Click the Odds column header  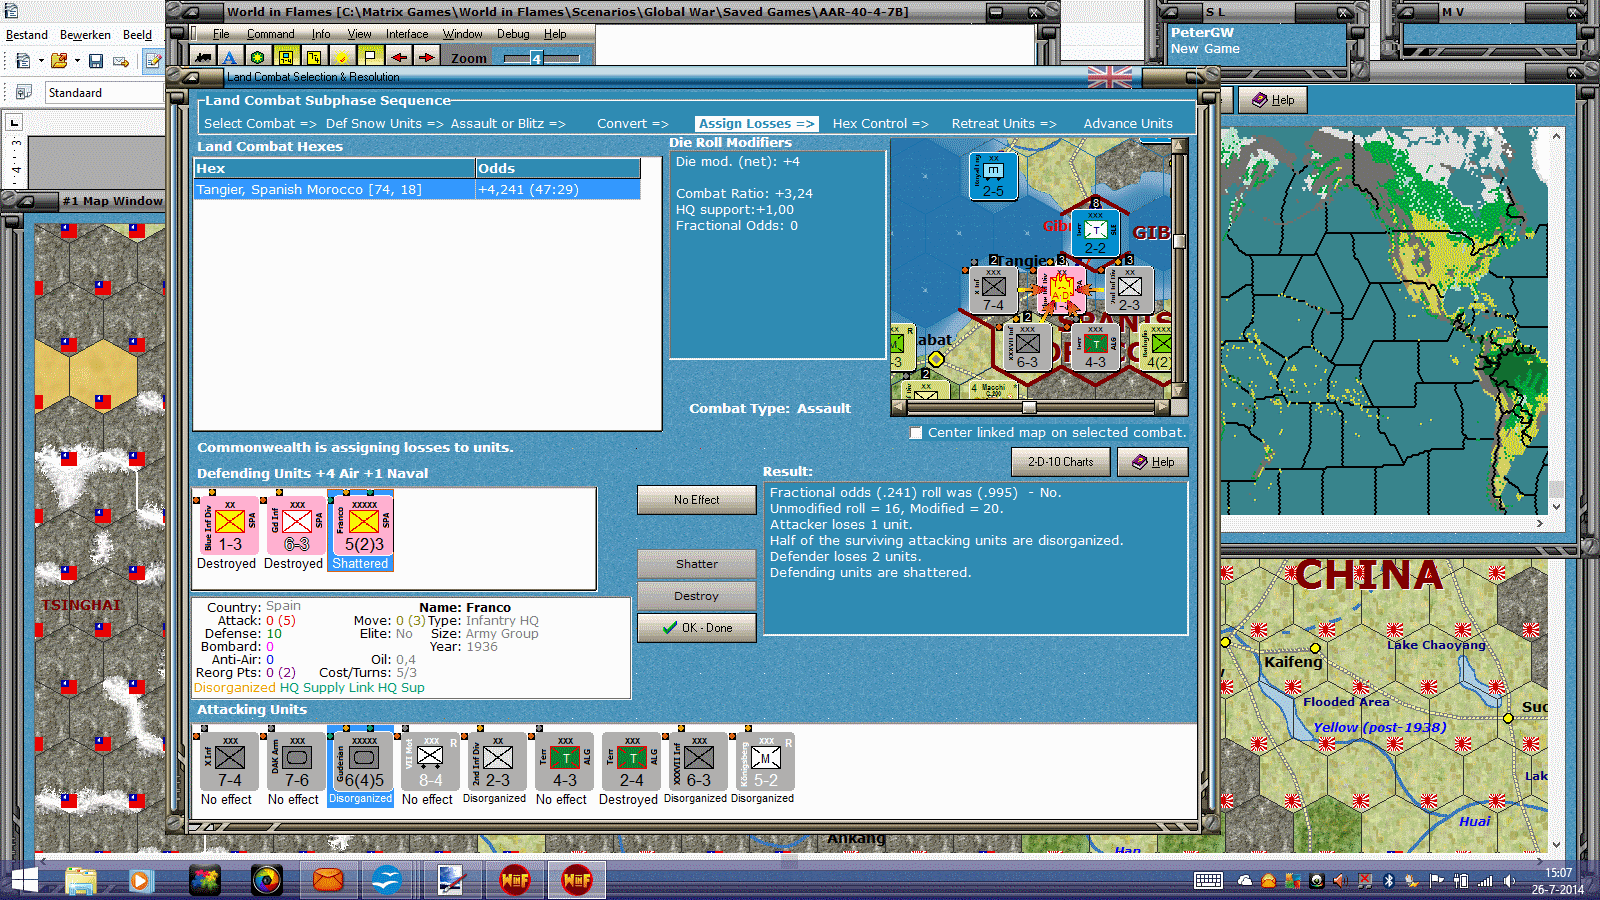558,169
